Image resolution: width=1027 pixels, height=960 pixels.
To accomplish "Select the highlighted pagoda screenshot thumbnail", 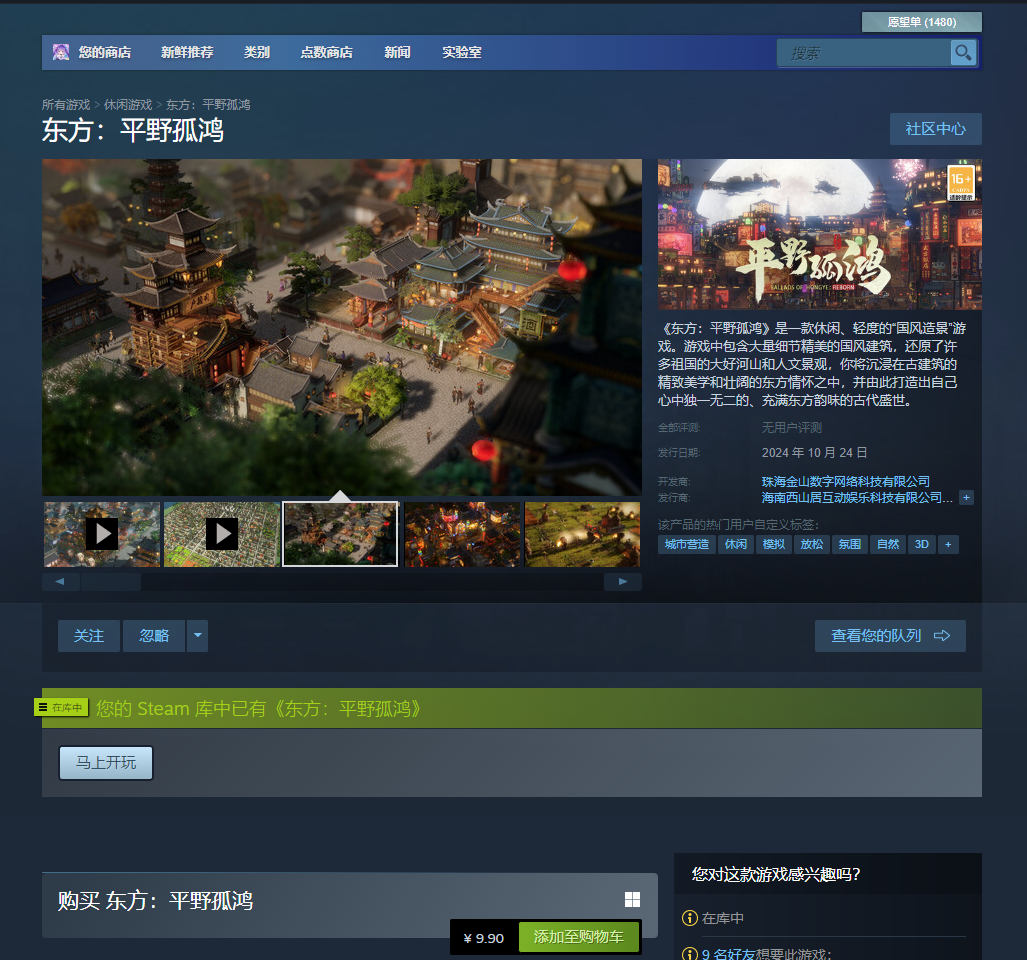I will [340, 534].
